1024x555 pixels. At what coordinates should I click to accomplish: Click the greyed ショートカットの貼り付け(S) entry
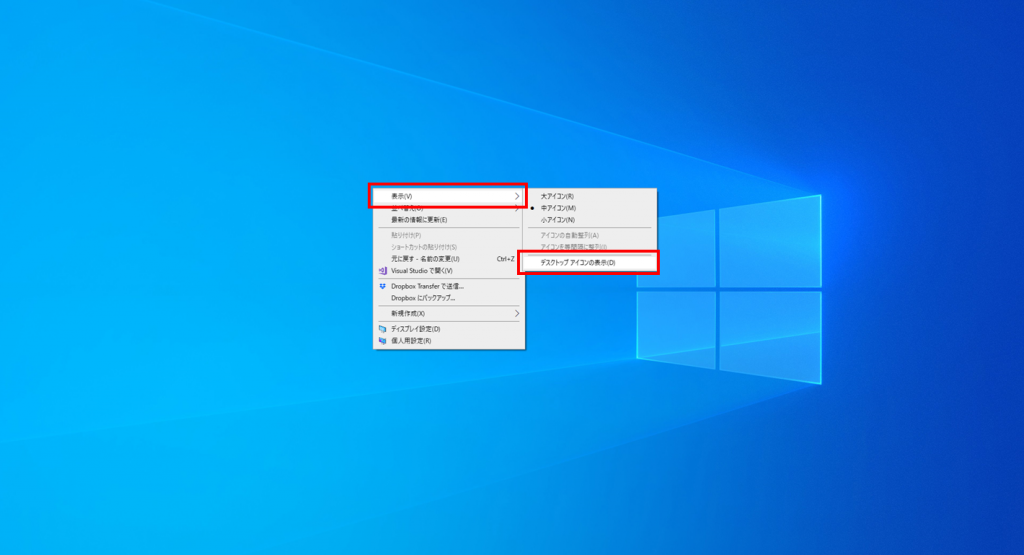449,247
